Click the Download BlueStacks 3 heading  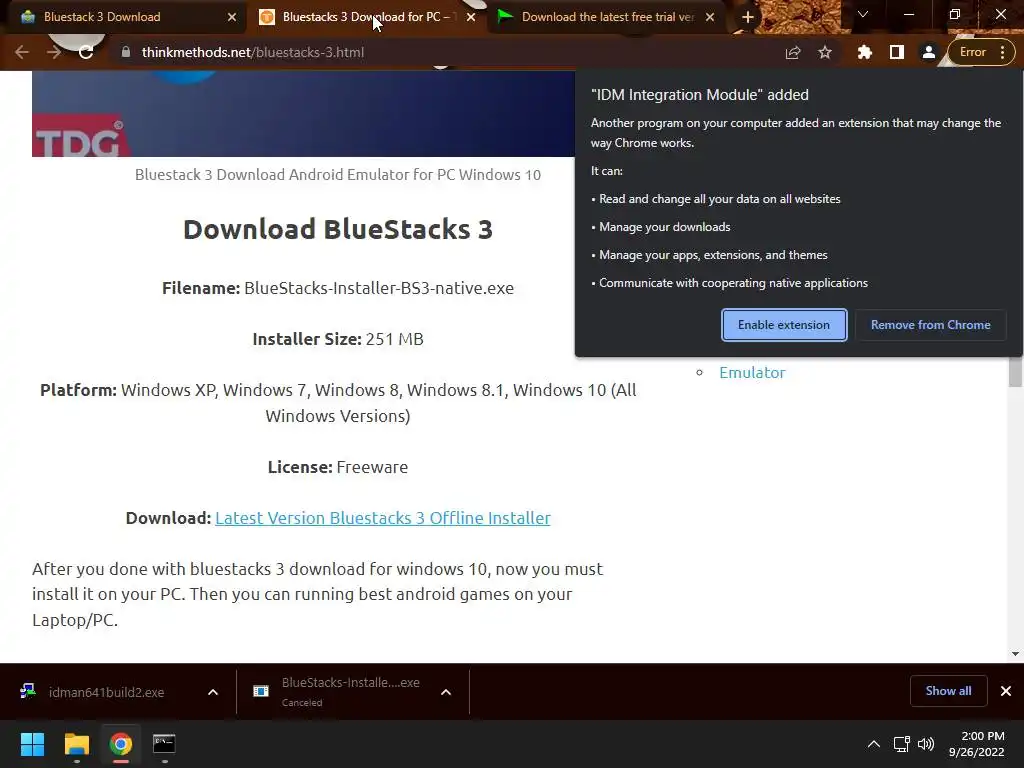(x=338, y=229)
